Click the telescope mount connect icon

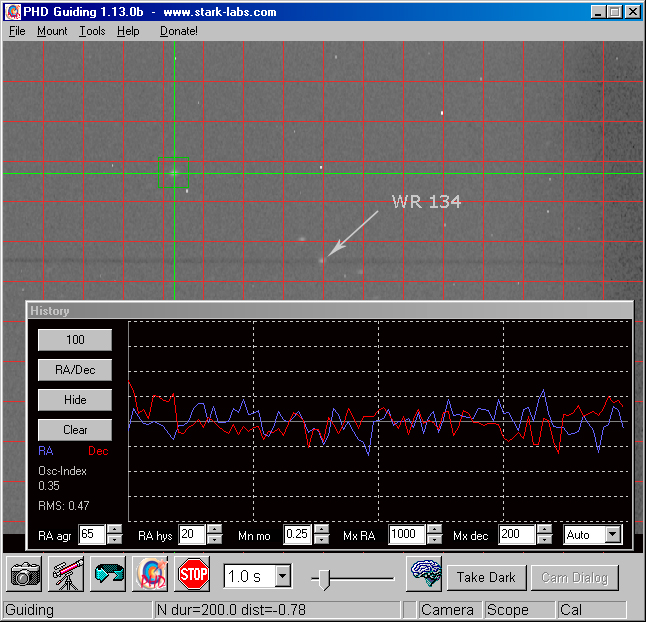[66, 575]
